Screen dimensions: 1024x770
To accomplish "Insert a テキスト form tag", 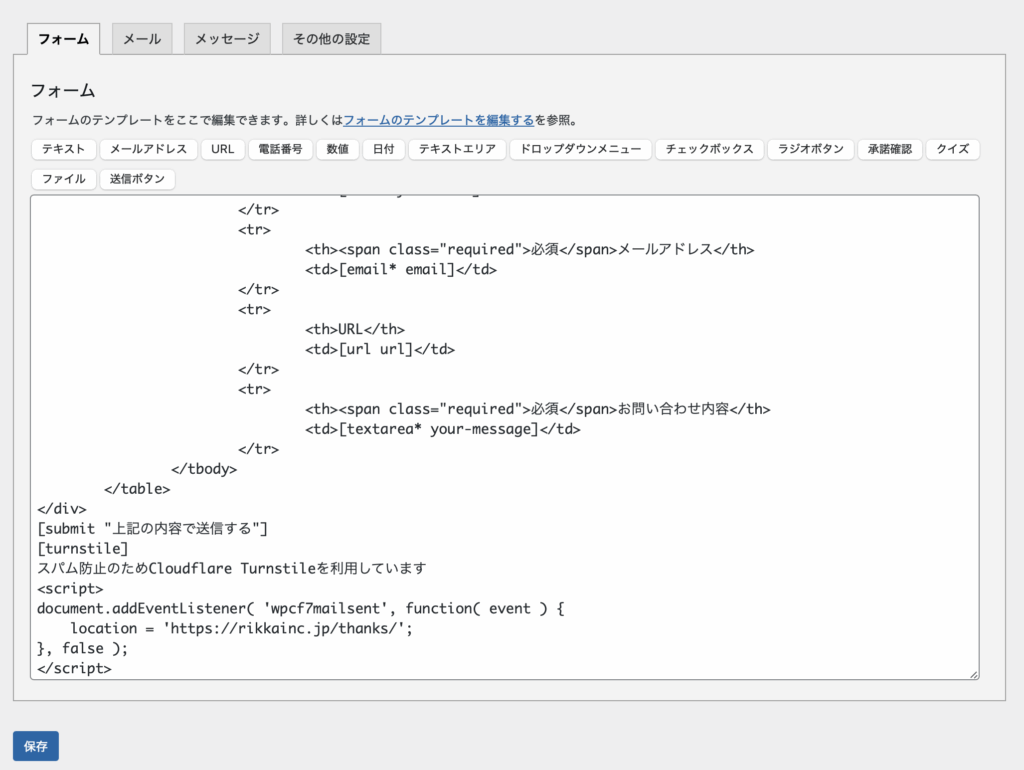I will pyautogui.click(x=63, y=149).
